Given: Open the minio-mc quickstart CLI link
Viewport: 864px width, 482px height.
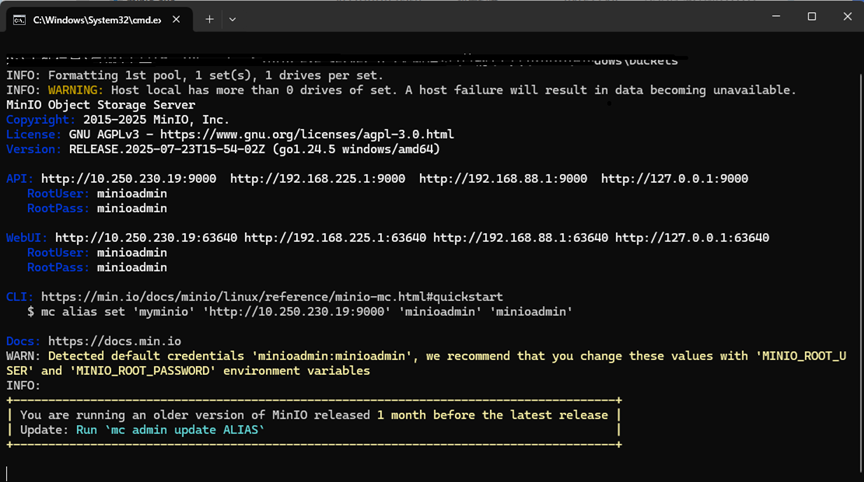Looking at the screenshot, I should coord(272,297).
